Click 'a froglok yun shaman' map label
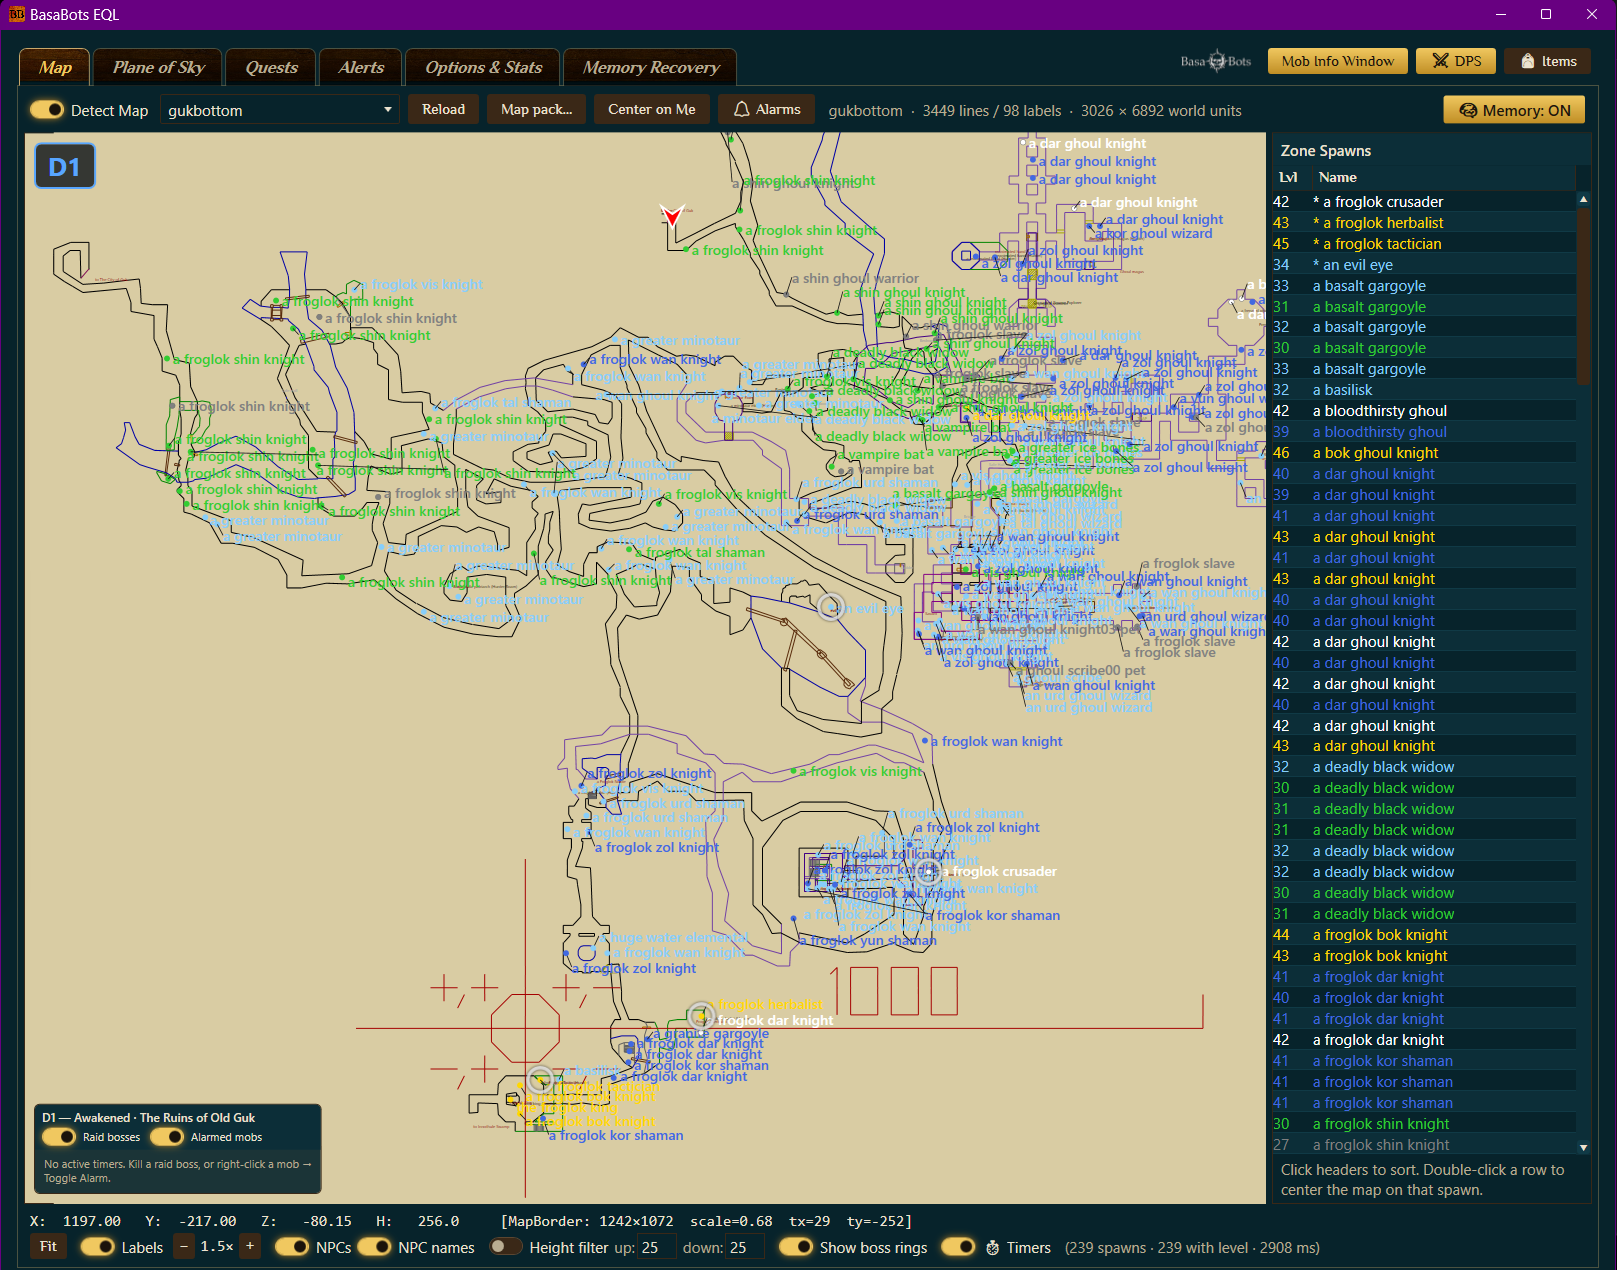The image size is (1617, 1270). tap(867, 941)
